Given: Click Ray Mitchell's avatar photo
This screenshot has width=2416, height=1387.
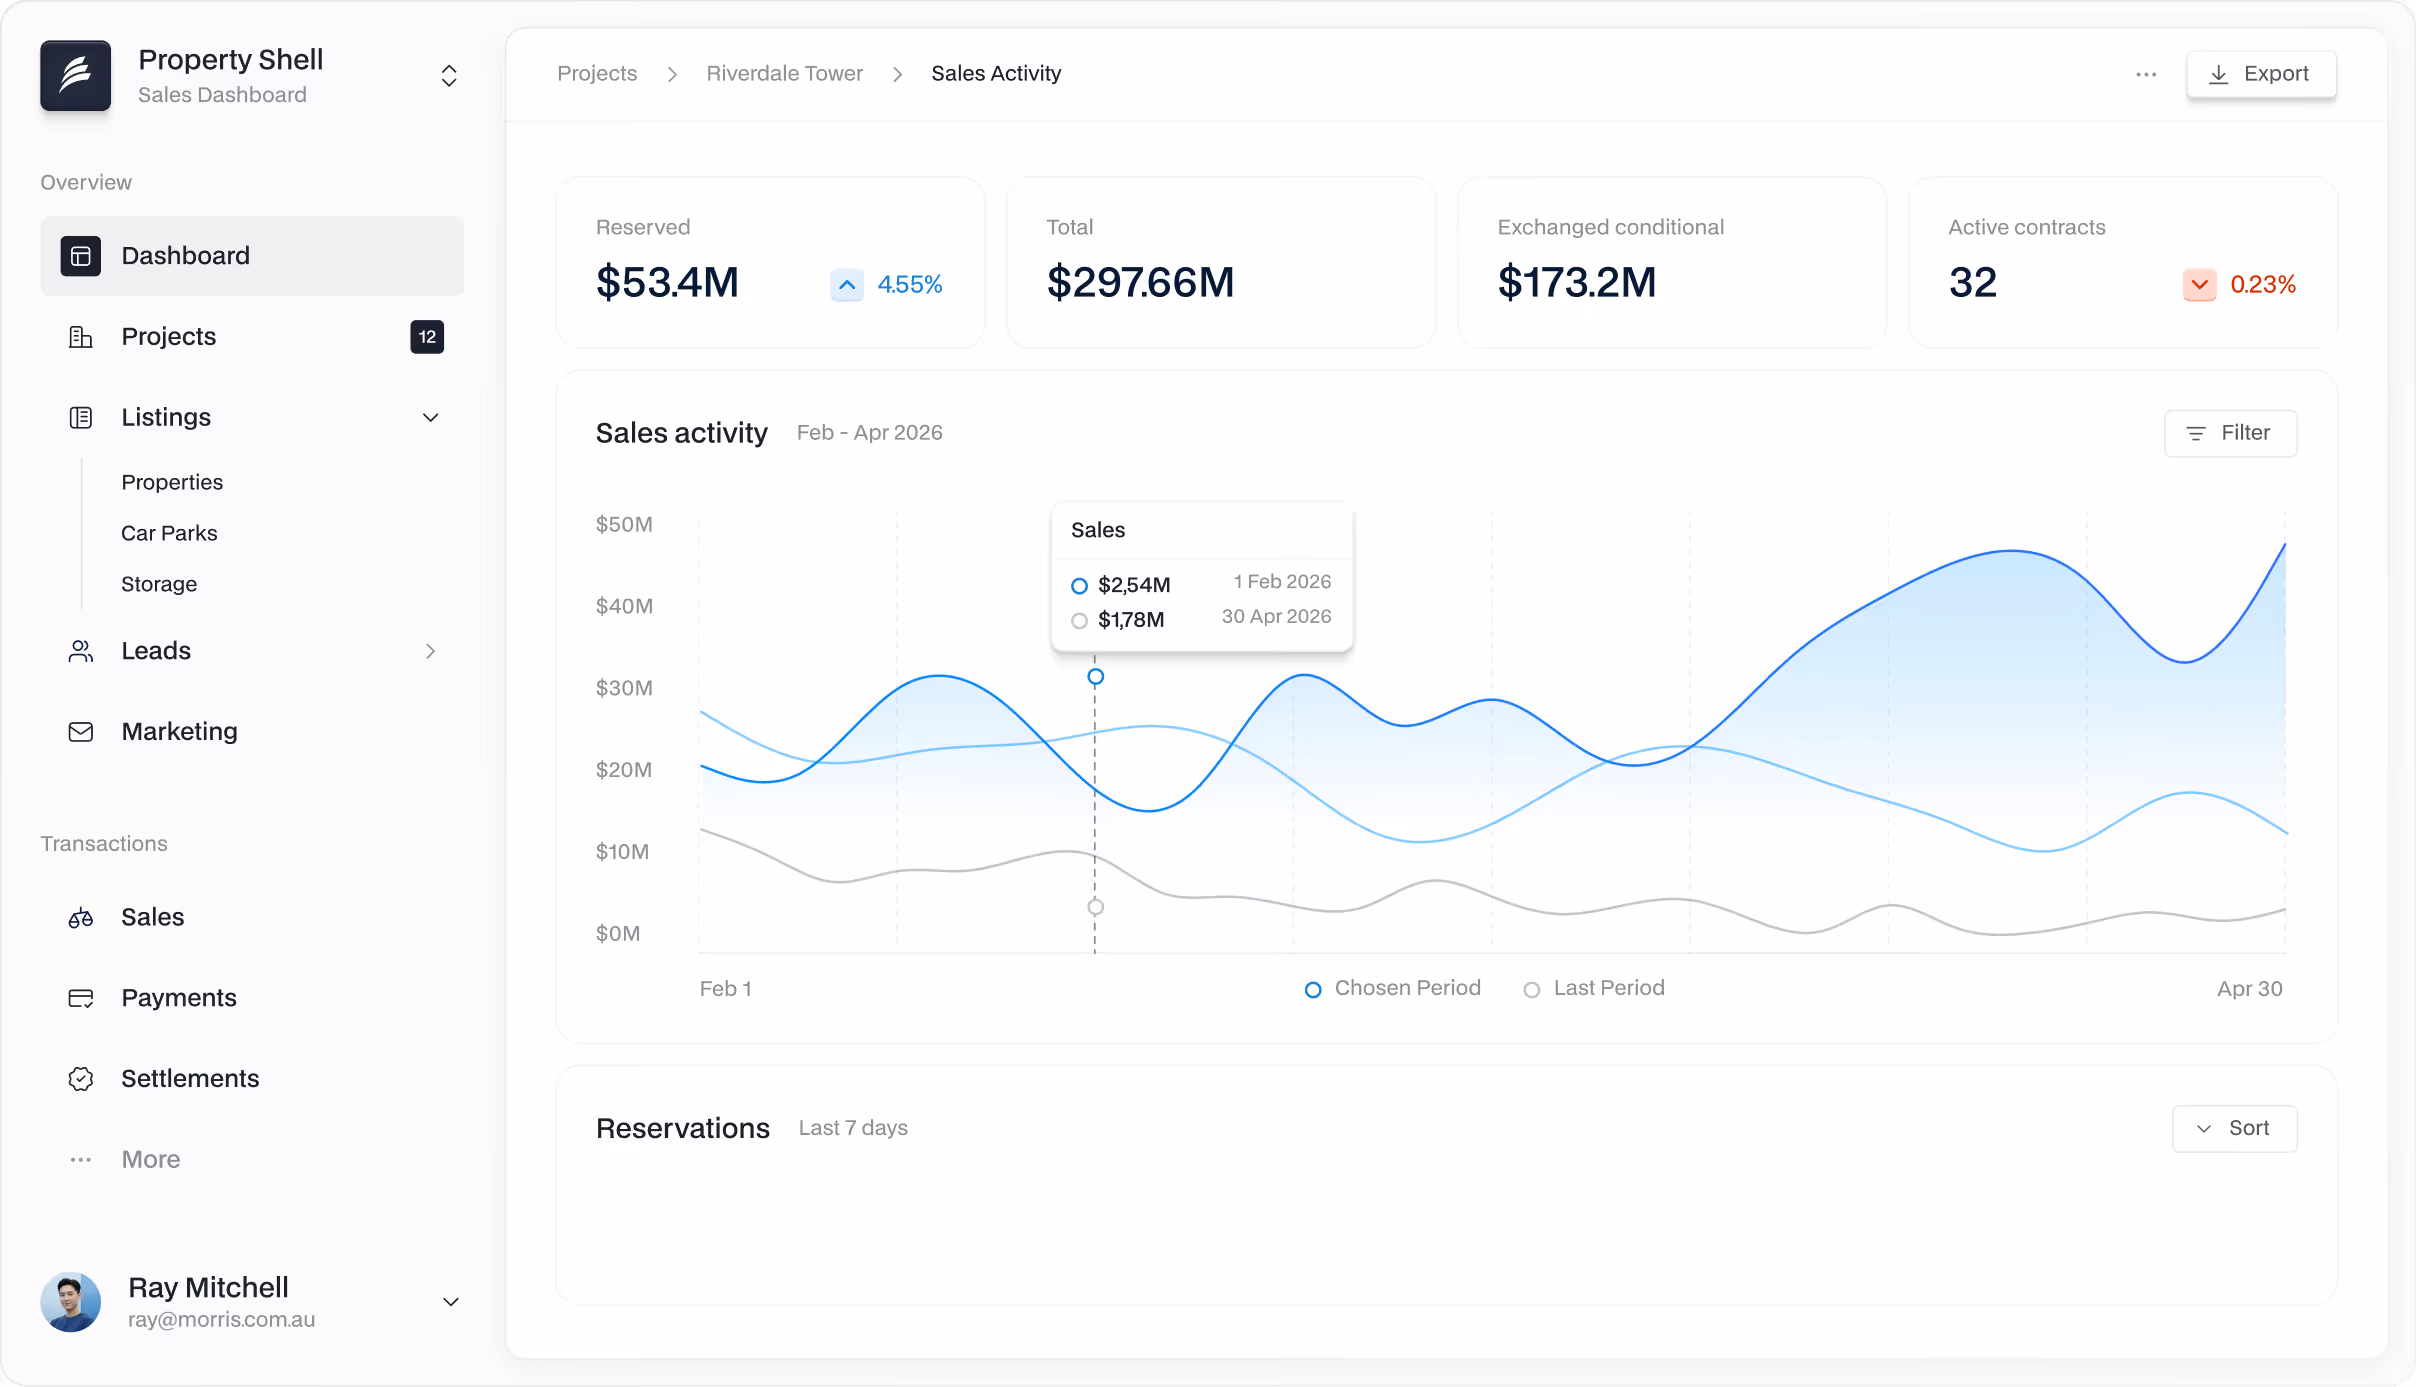Looking at the screenshot, I should [70, 1302].
